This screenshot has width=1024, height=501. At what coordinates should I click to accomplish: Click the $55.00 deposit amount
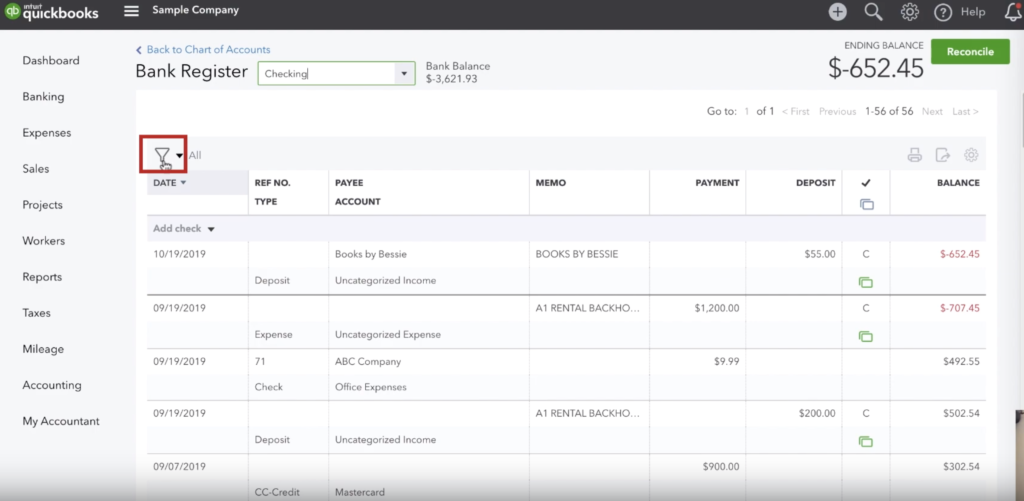tap(820, 254)
